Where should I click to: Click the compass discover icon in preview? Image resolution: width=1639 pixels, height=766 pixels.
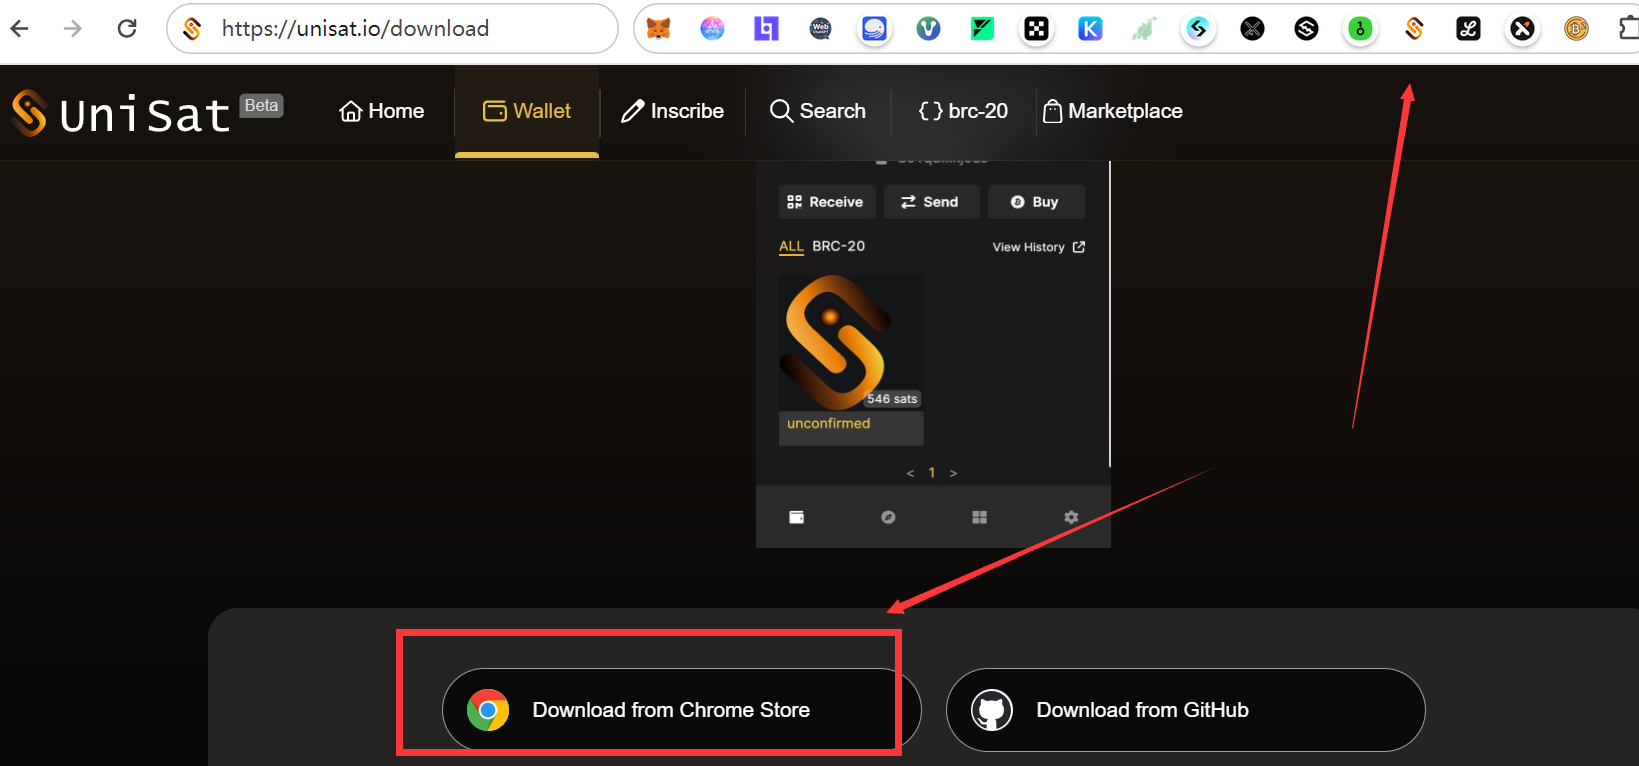click(x=888, y=517)
